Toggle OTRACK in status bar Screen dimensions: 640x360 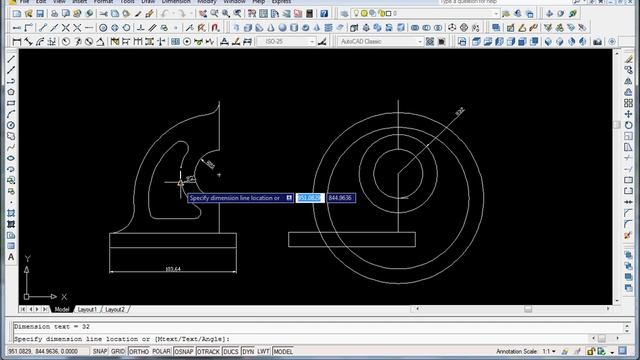pyautogui.click(x=208, y=351)
